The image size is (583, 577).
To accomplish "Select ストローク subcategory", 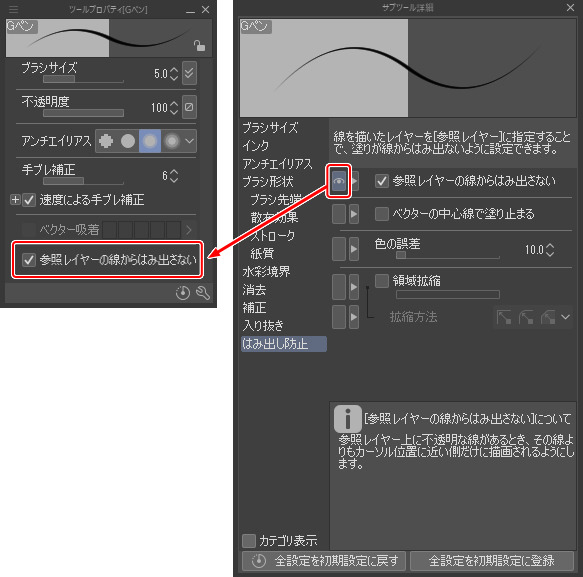I will point(273,236).
